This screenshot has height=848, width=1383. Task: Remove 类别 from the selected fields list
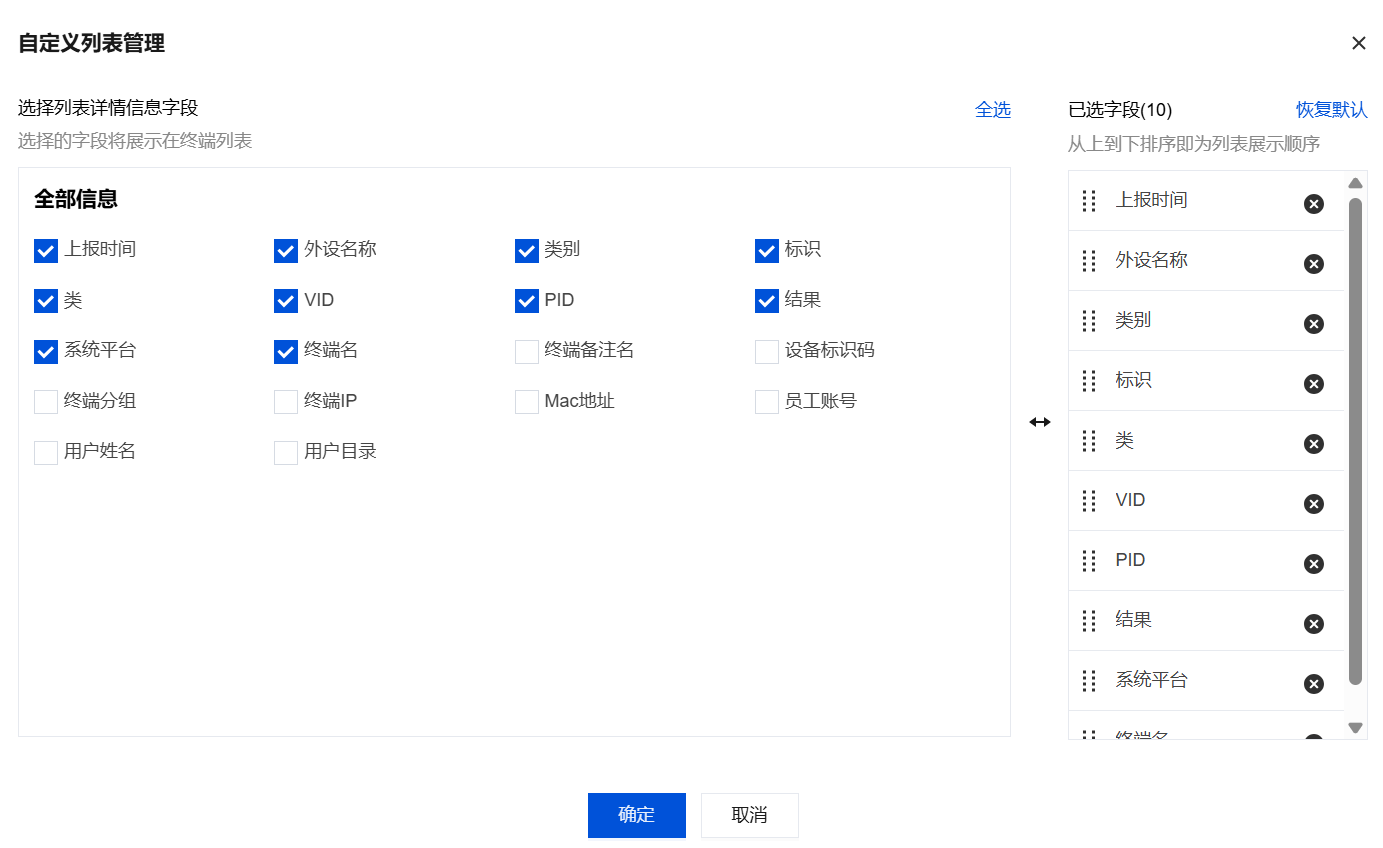pyautogui.click(x=1314, y=324)
